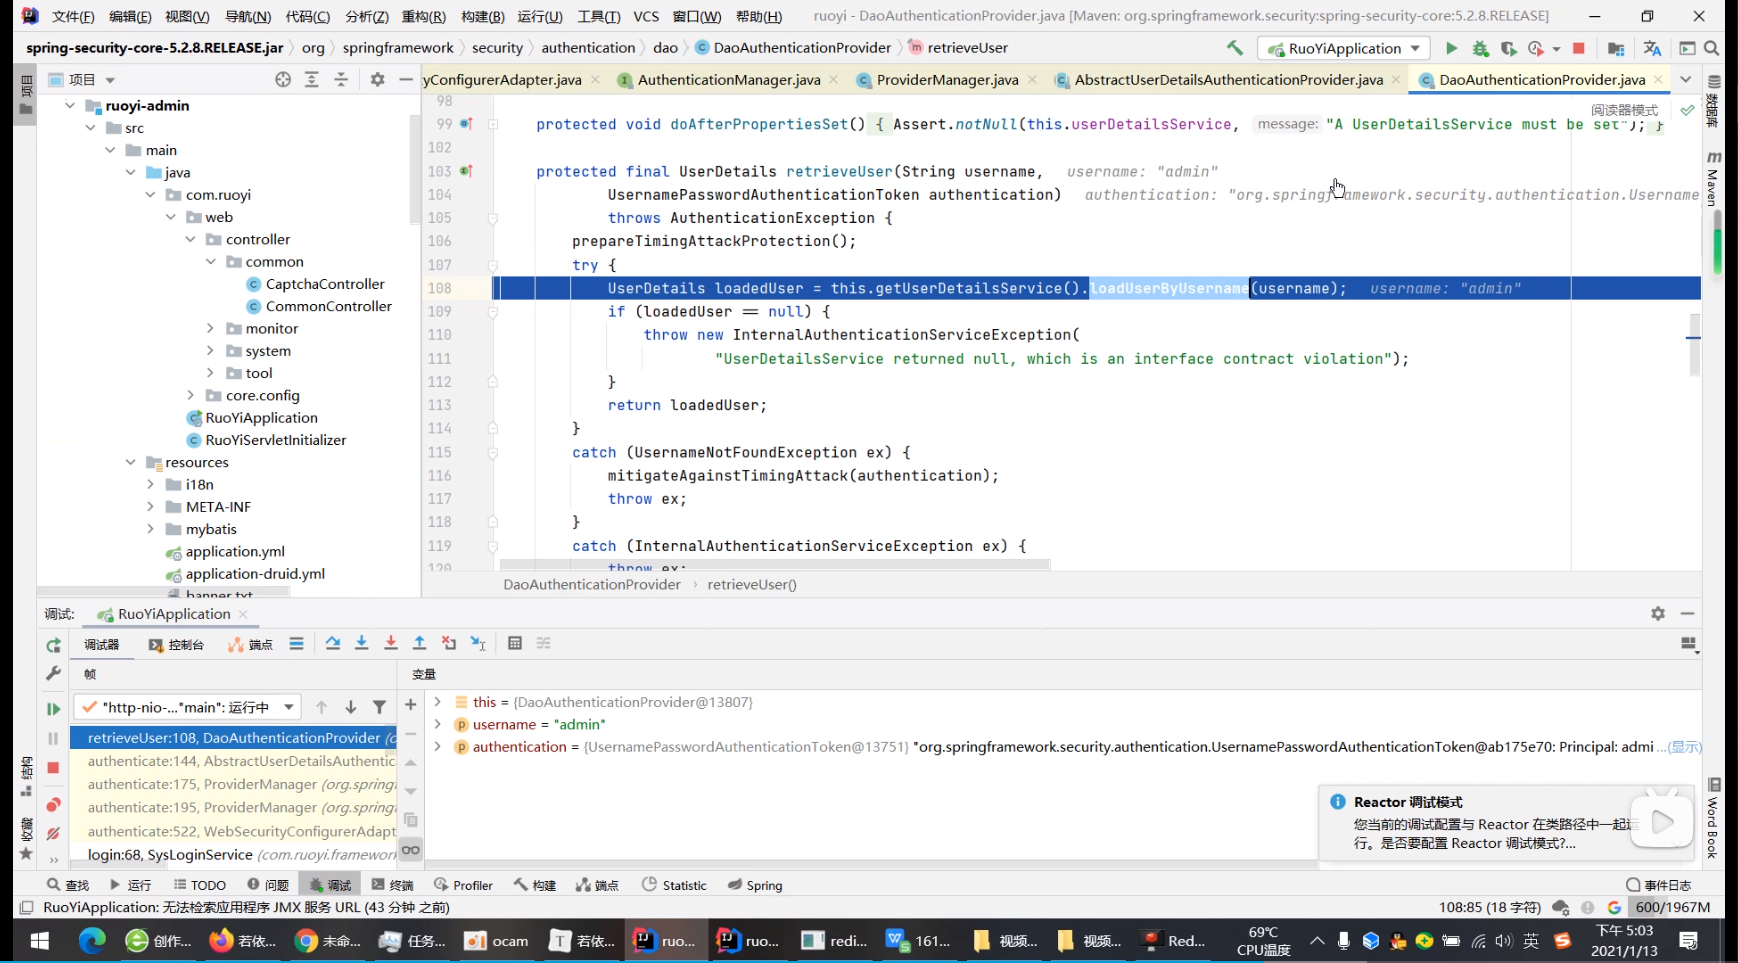Switch to ProviderManager.java tab

946,79
